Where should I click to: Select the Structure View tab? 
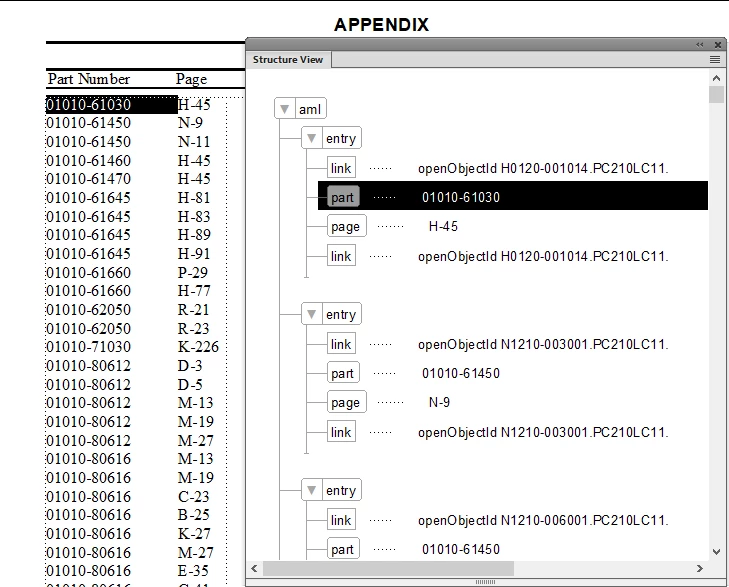(288, 59)
